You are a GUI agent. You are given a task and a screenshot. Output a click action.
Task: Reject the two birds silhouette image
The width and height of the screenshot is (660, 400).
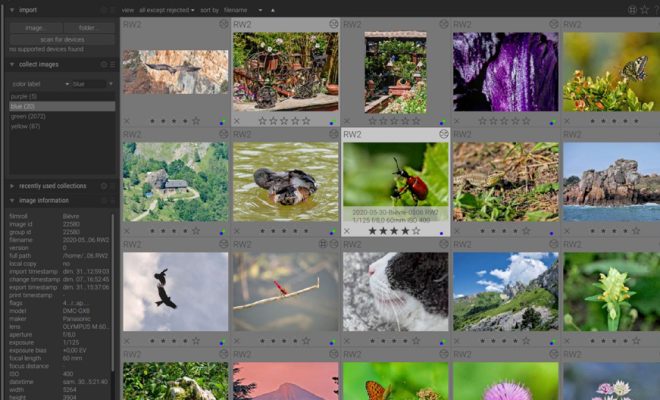(x=127, y=341)
